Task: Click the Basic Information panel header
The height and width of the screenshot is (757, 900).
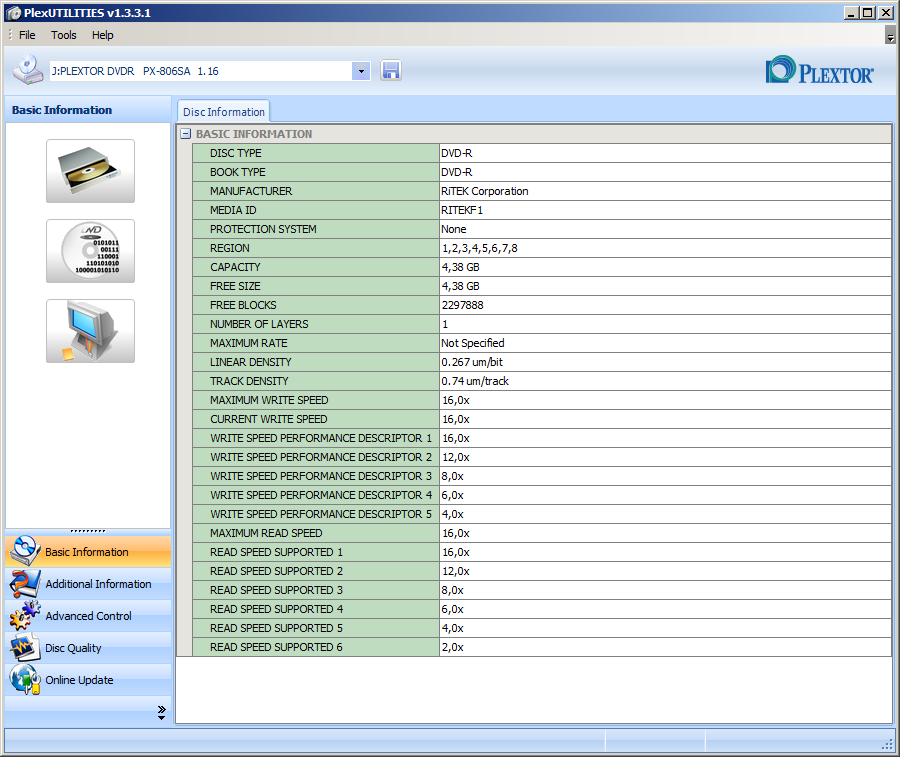Action: 88,110
